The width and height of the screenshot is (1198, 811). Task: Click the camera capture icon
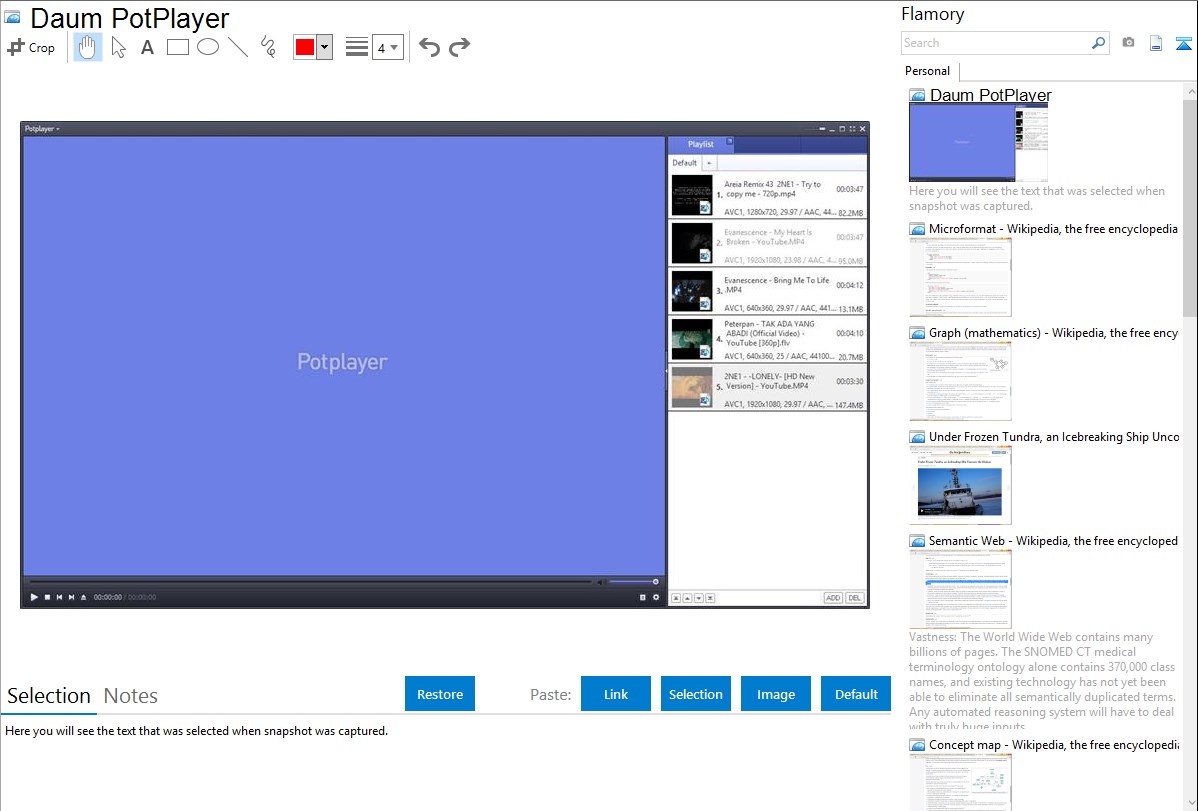[x=1128, y=43]
